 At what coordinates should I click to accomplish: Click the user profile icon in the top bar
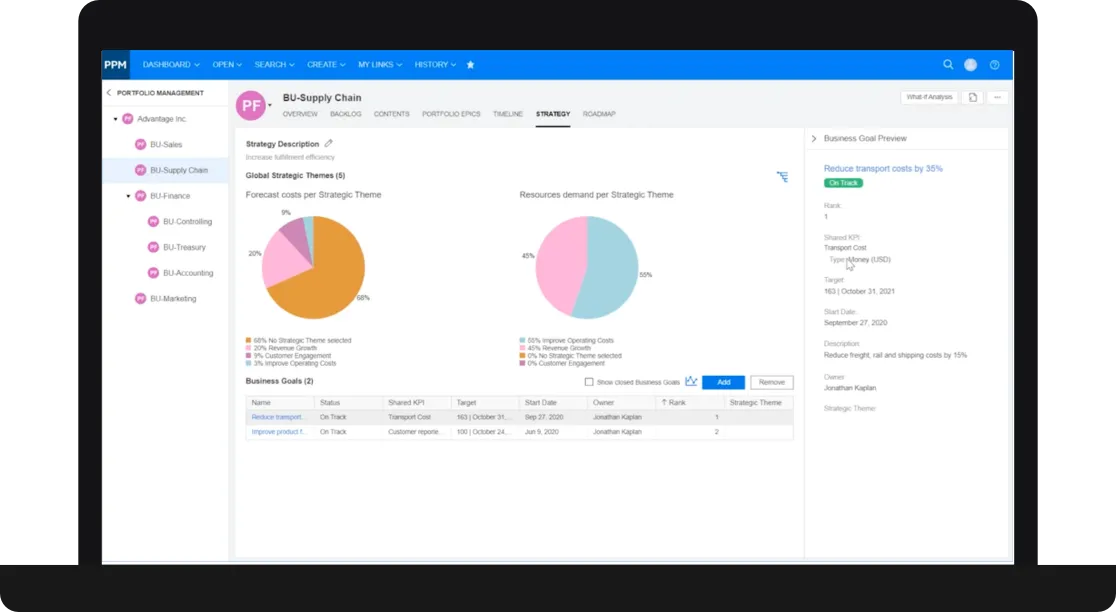pos(970,64)
